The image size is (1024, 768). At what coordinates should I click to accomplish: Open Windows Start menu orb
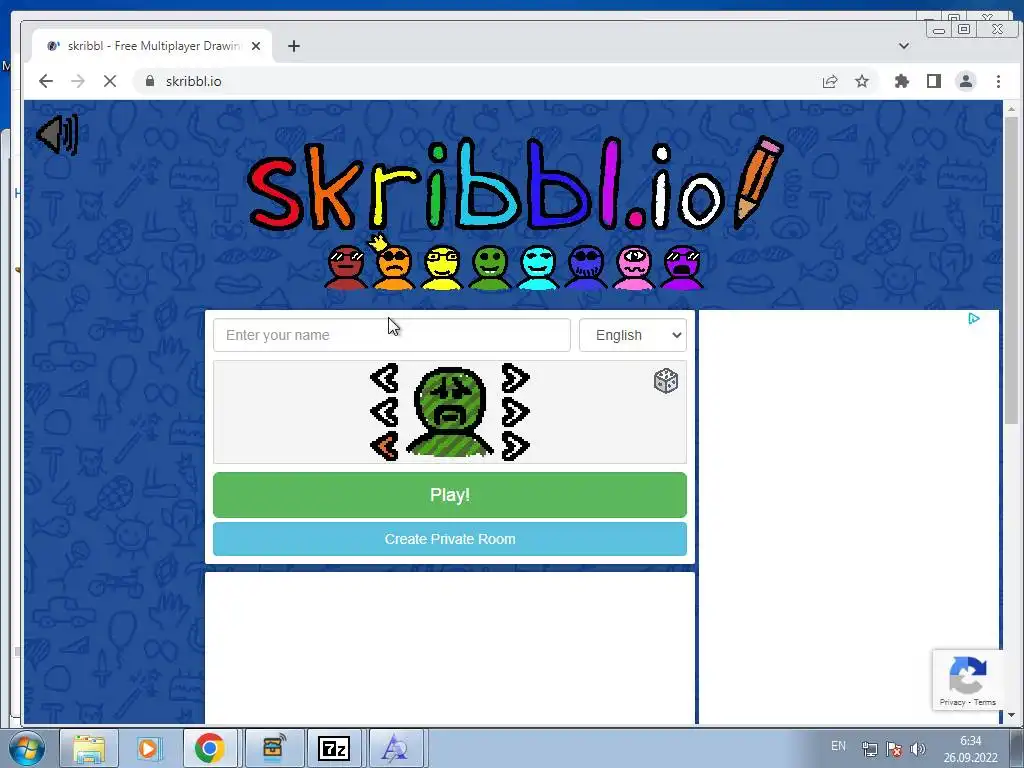pyautogui.click(x=27, y=748)
